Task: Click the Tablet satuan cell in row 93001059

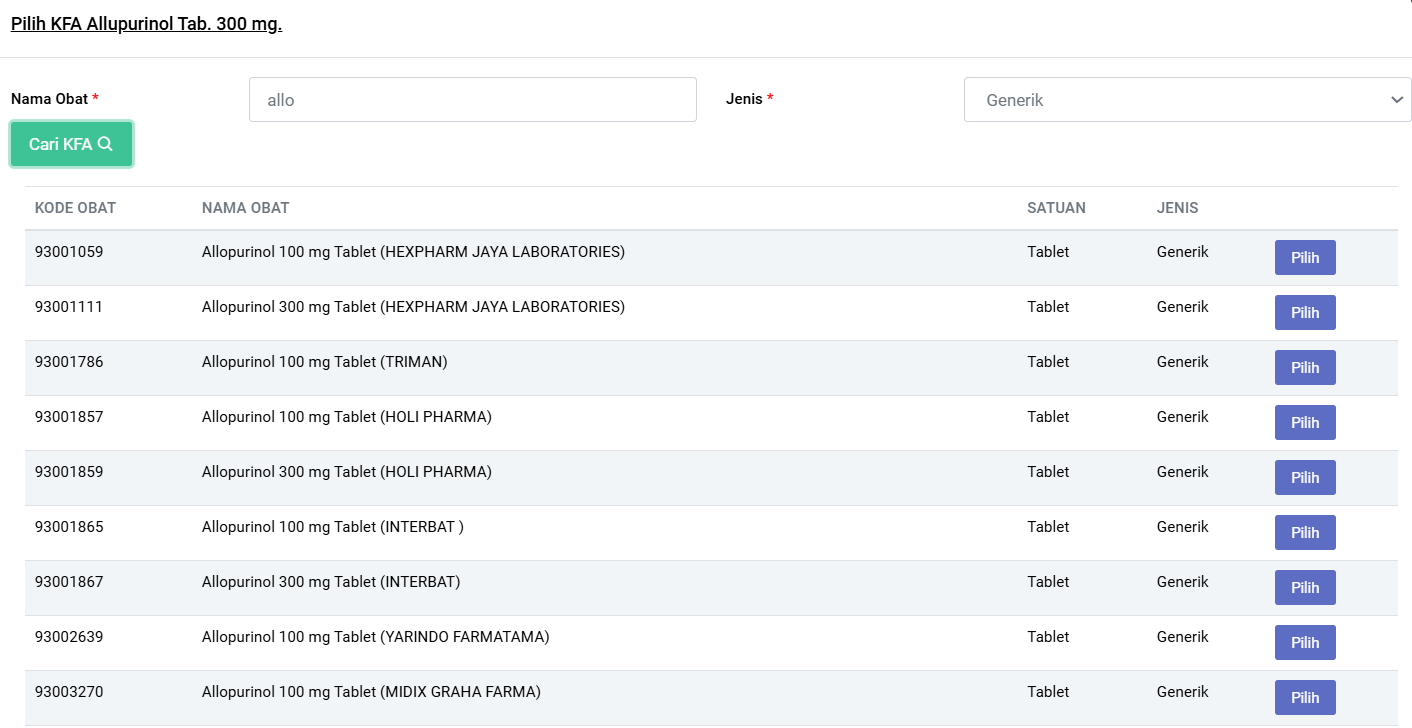Action: [1048, 252]
